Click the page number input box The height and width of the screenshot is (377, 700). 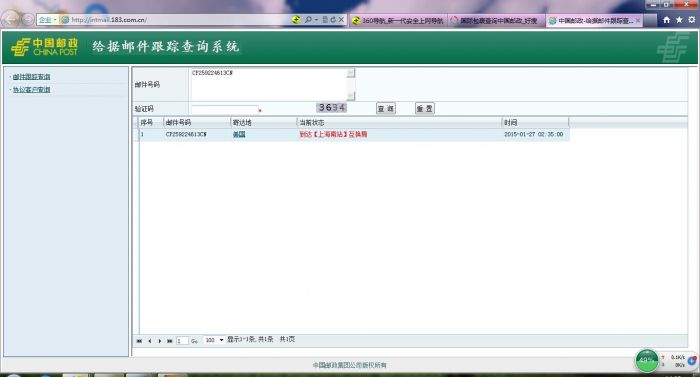(182, 341)
